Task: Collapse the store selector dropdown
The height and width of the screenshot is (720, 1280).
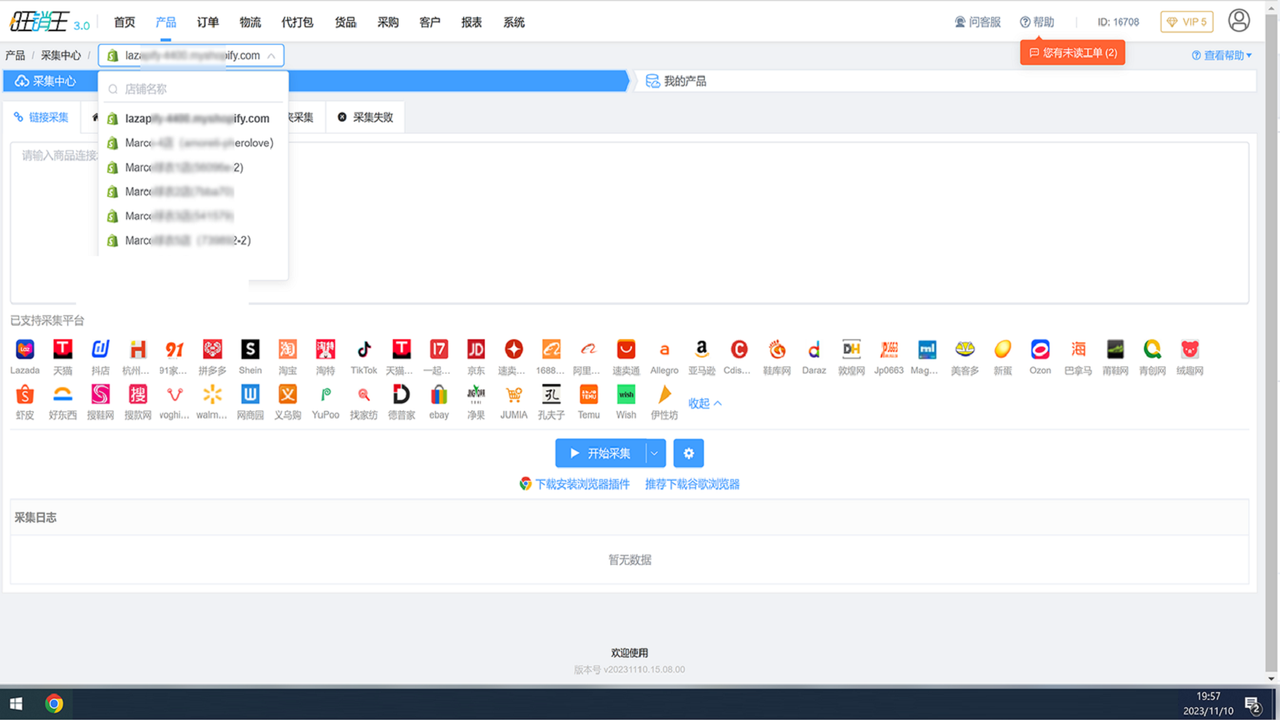Action: (271, 56)
